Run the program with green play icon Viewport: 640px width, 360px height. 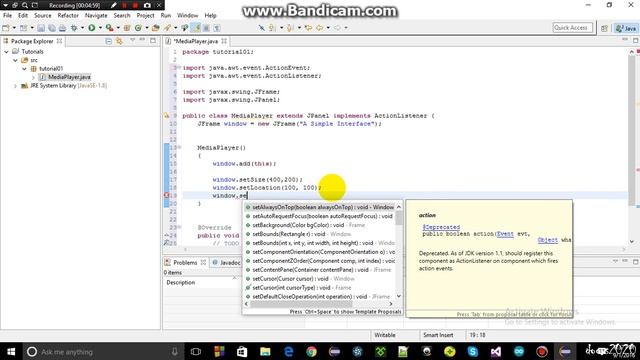tap(91, 28)
